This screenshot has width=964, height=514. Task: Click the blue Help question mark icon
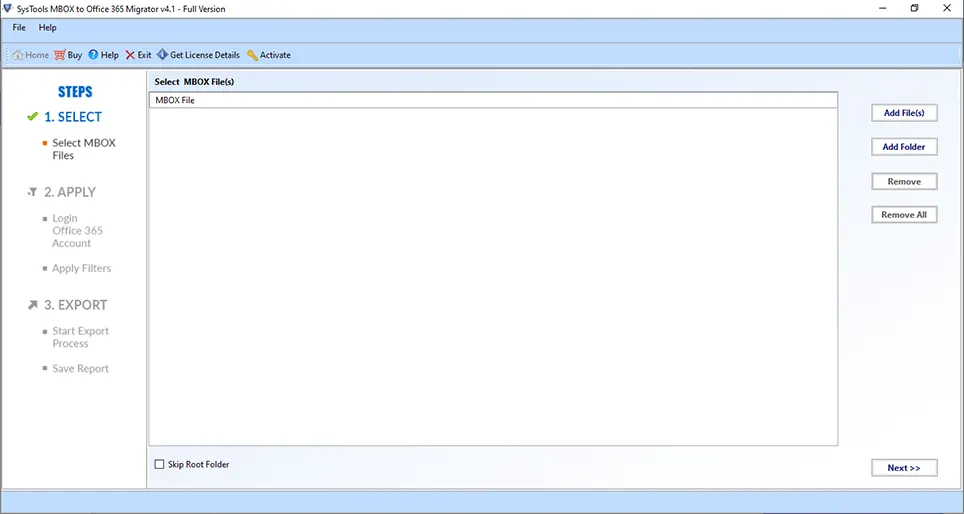click(x=93, y=55)
